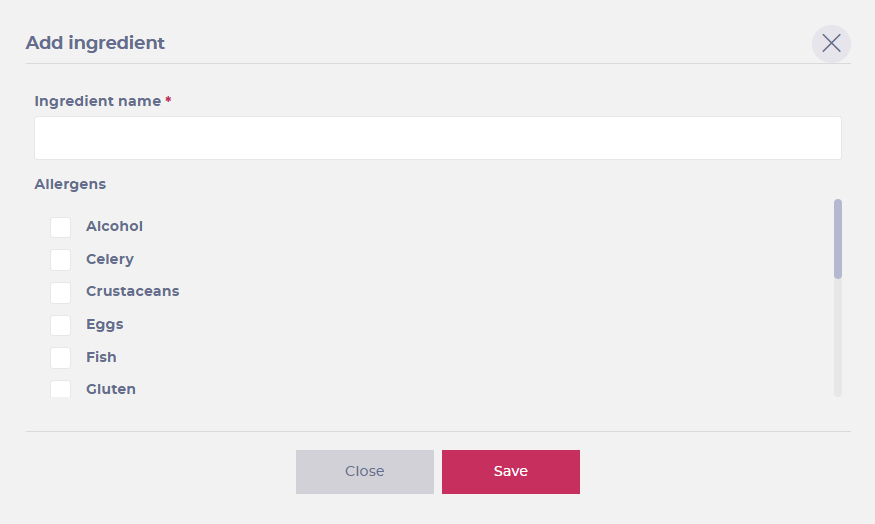Click the Gluten label text

click(111, 389)
